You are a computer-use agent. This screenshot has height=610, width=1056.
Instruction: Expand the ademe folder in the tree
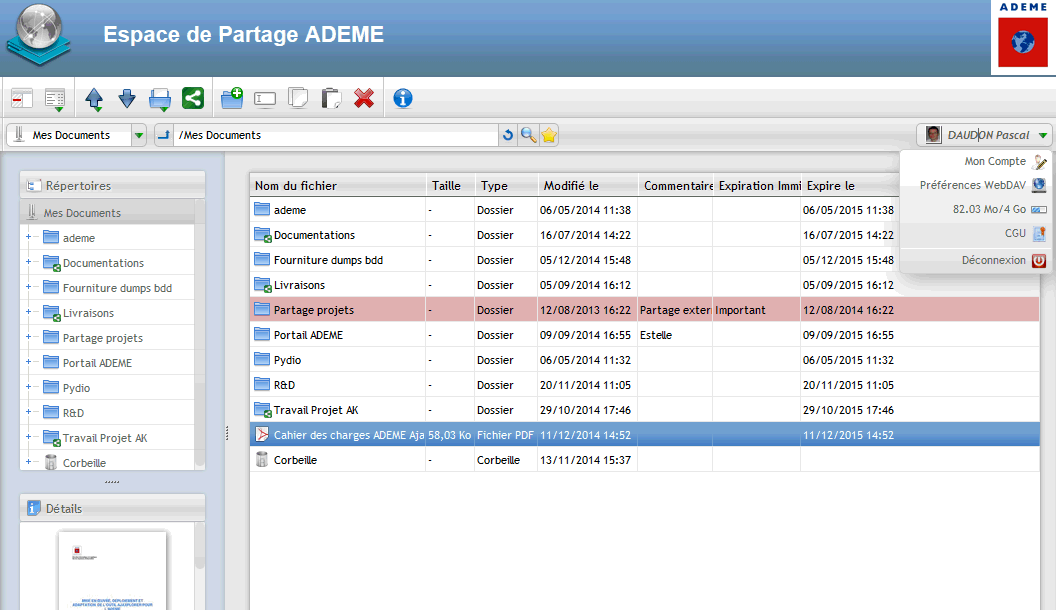pyautogui.click(x=28, y=237)
